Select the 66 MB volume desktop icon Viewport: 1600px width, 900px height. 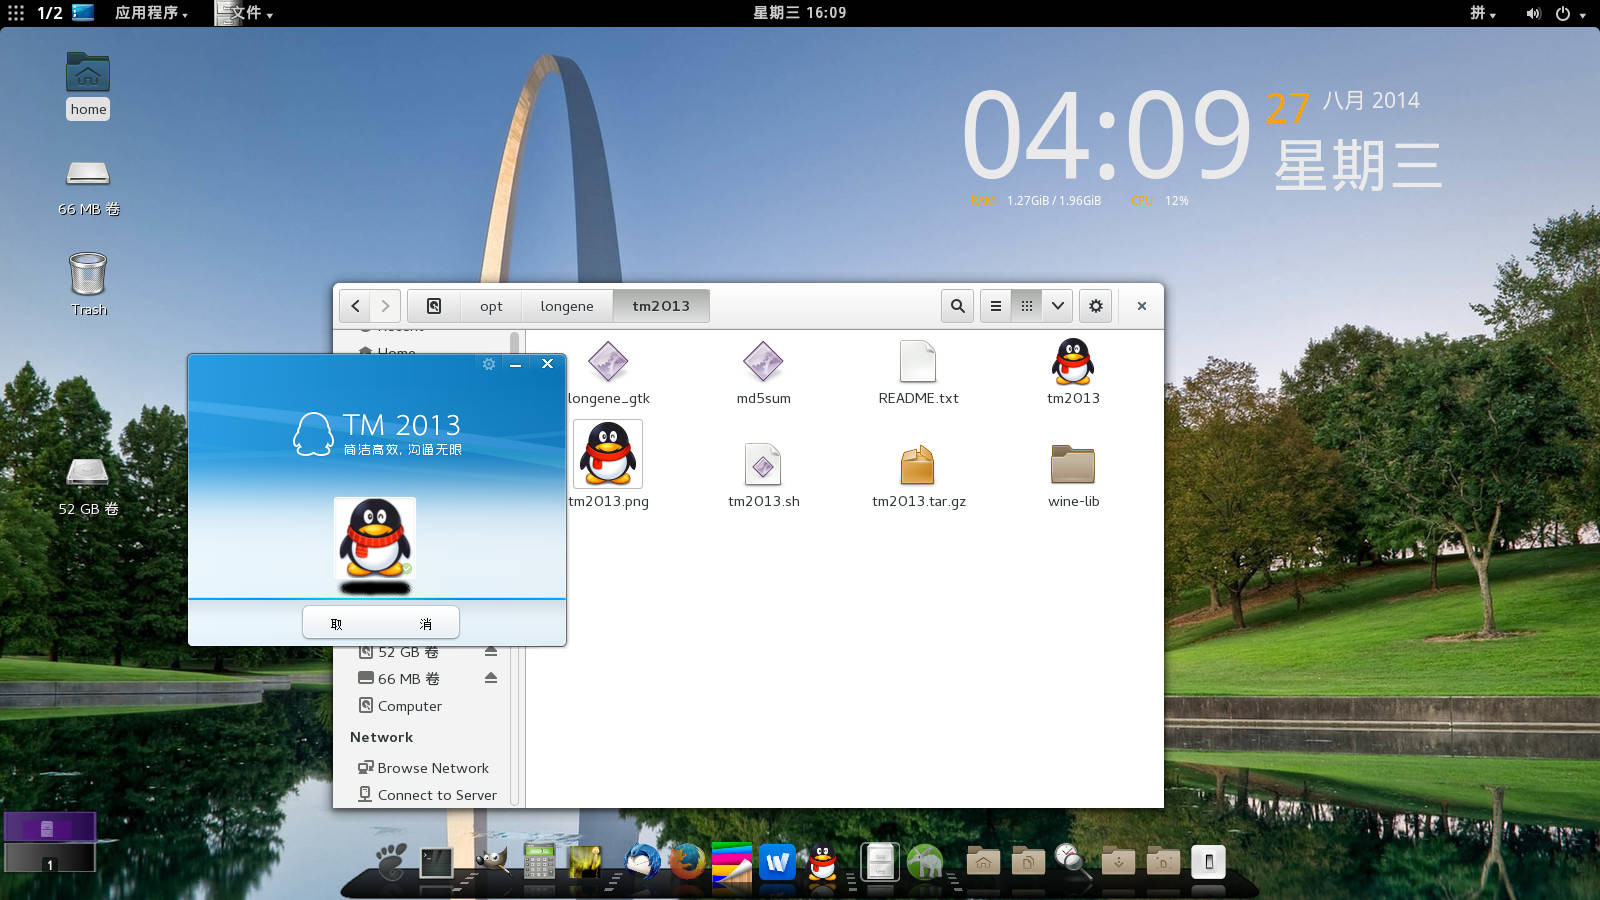click(x=88, y=187)
